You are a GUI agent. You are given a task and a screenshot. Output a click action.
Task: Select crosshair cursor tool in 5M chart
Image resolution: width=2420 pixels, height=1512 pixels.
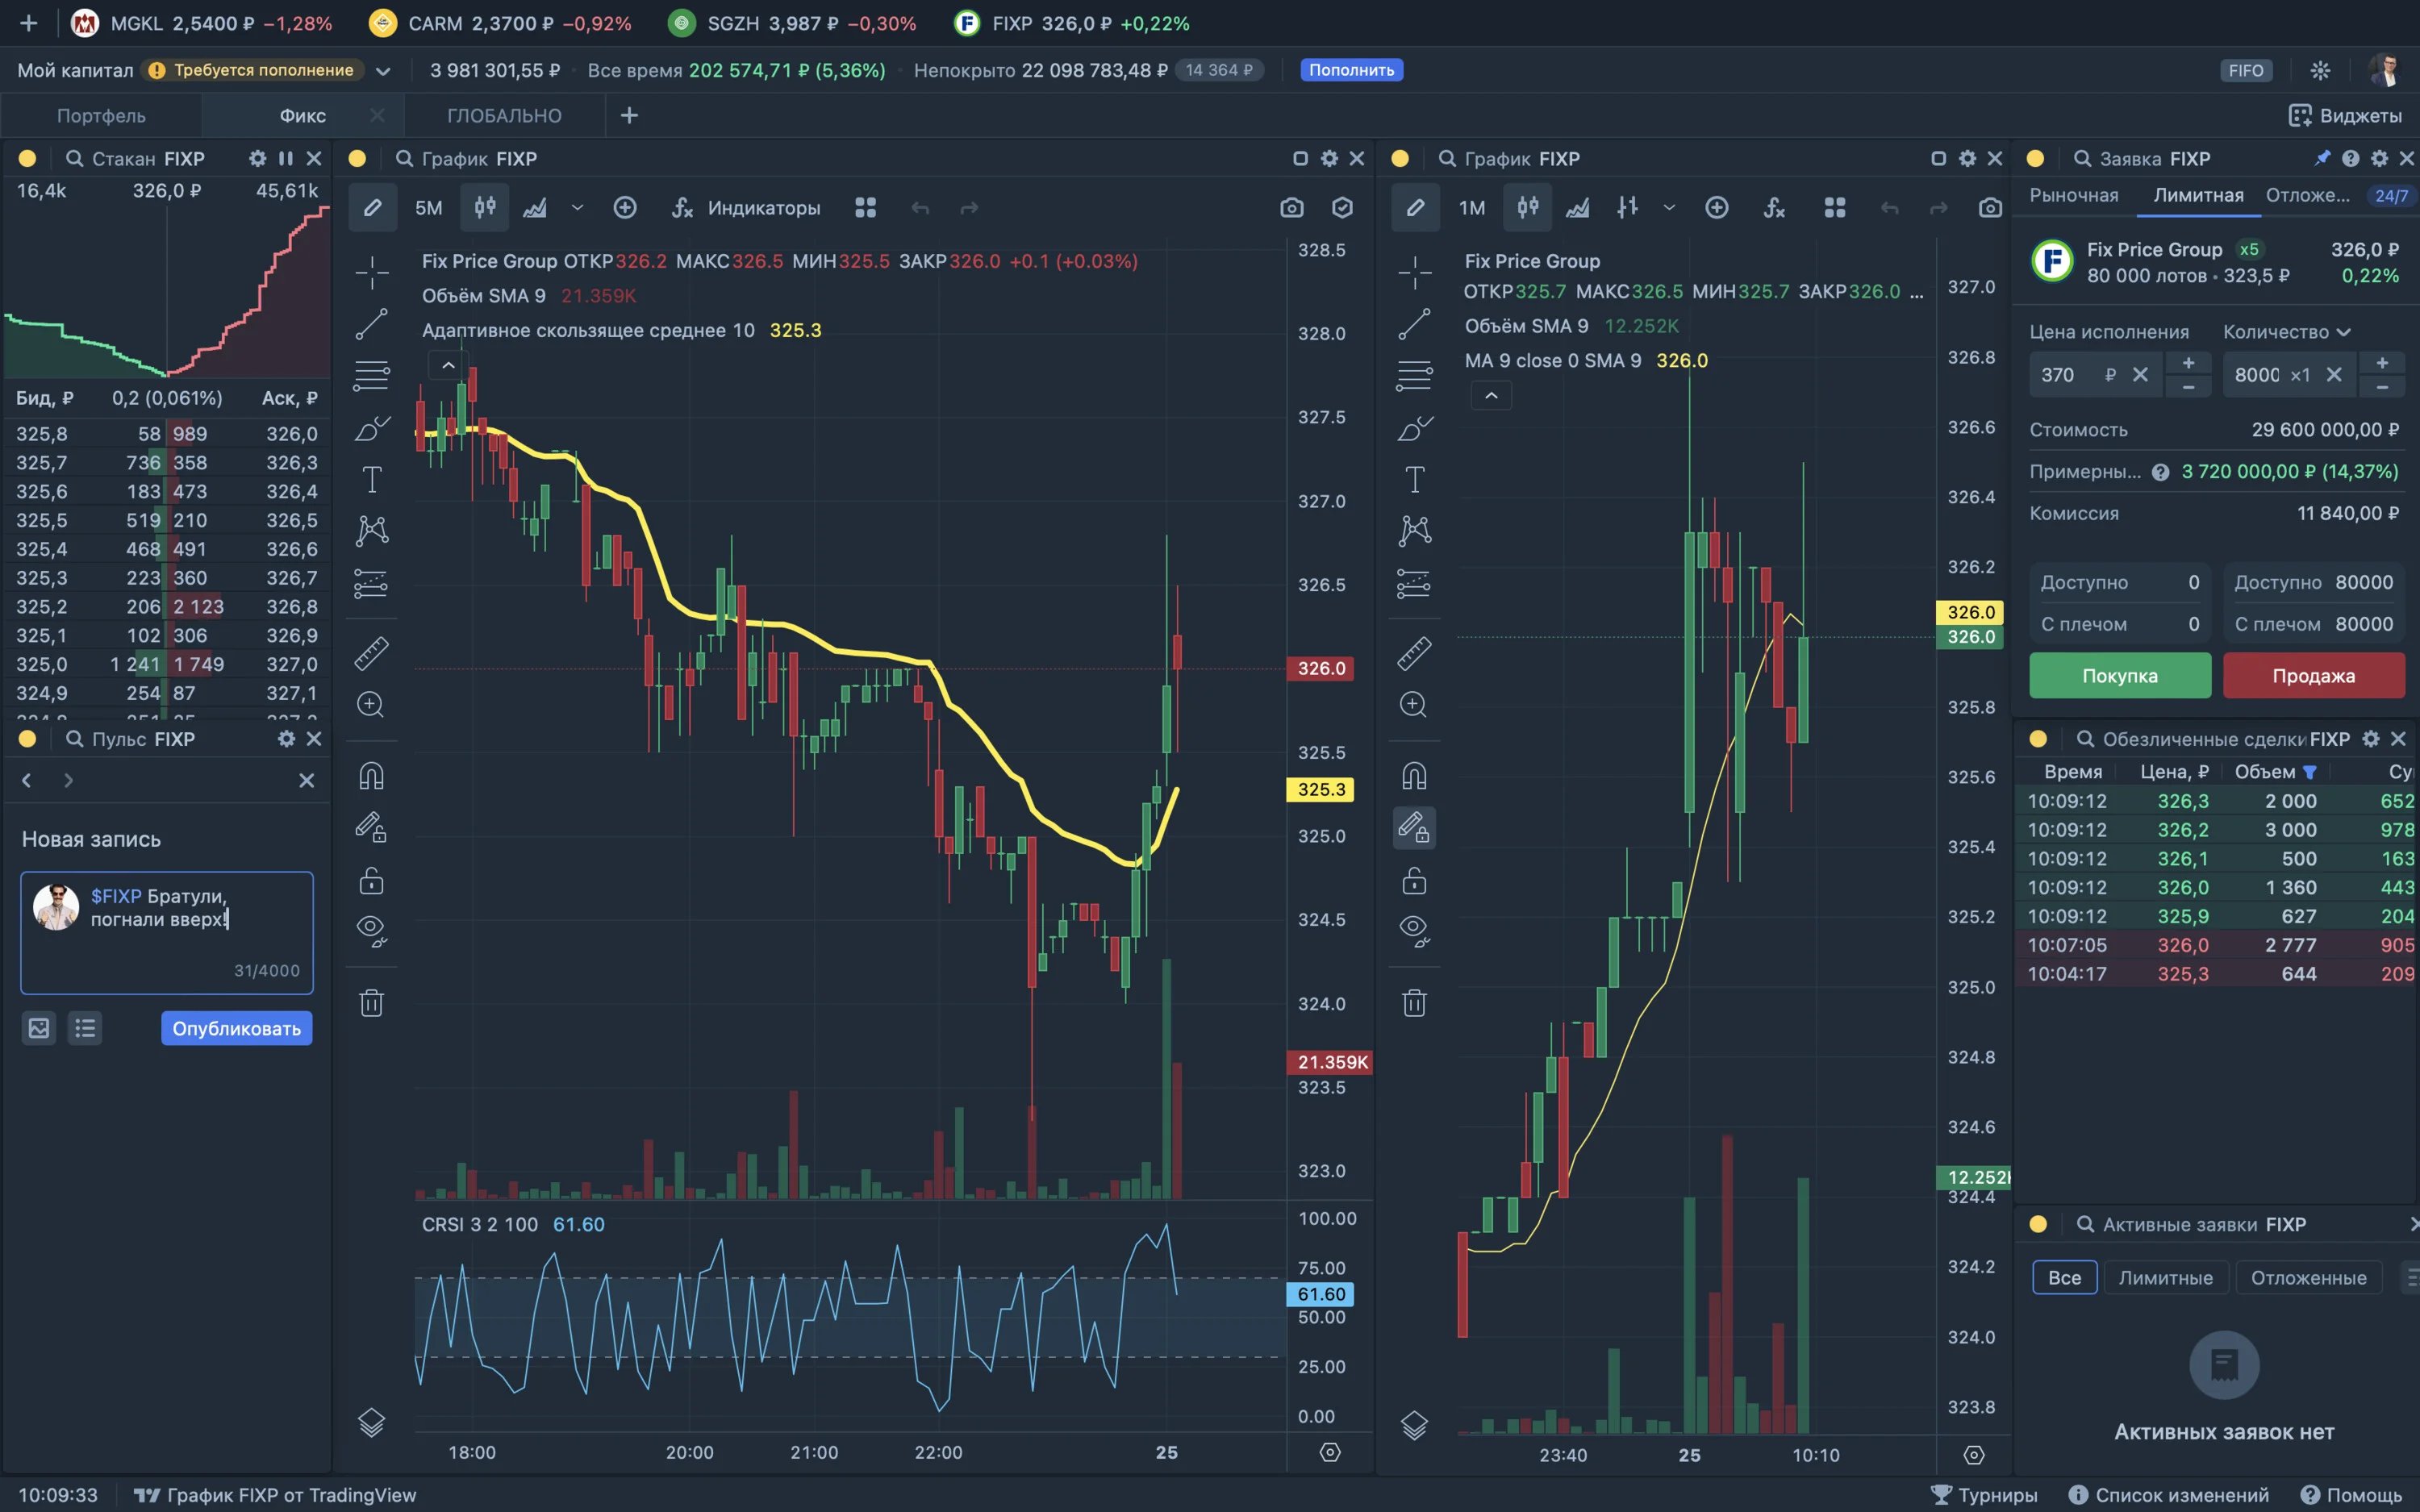(371, 272)
